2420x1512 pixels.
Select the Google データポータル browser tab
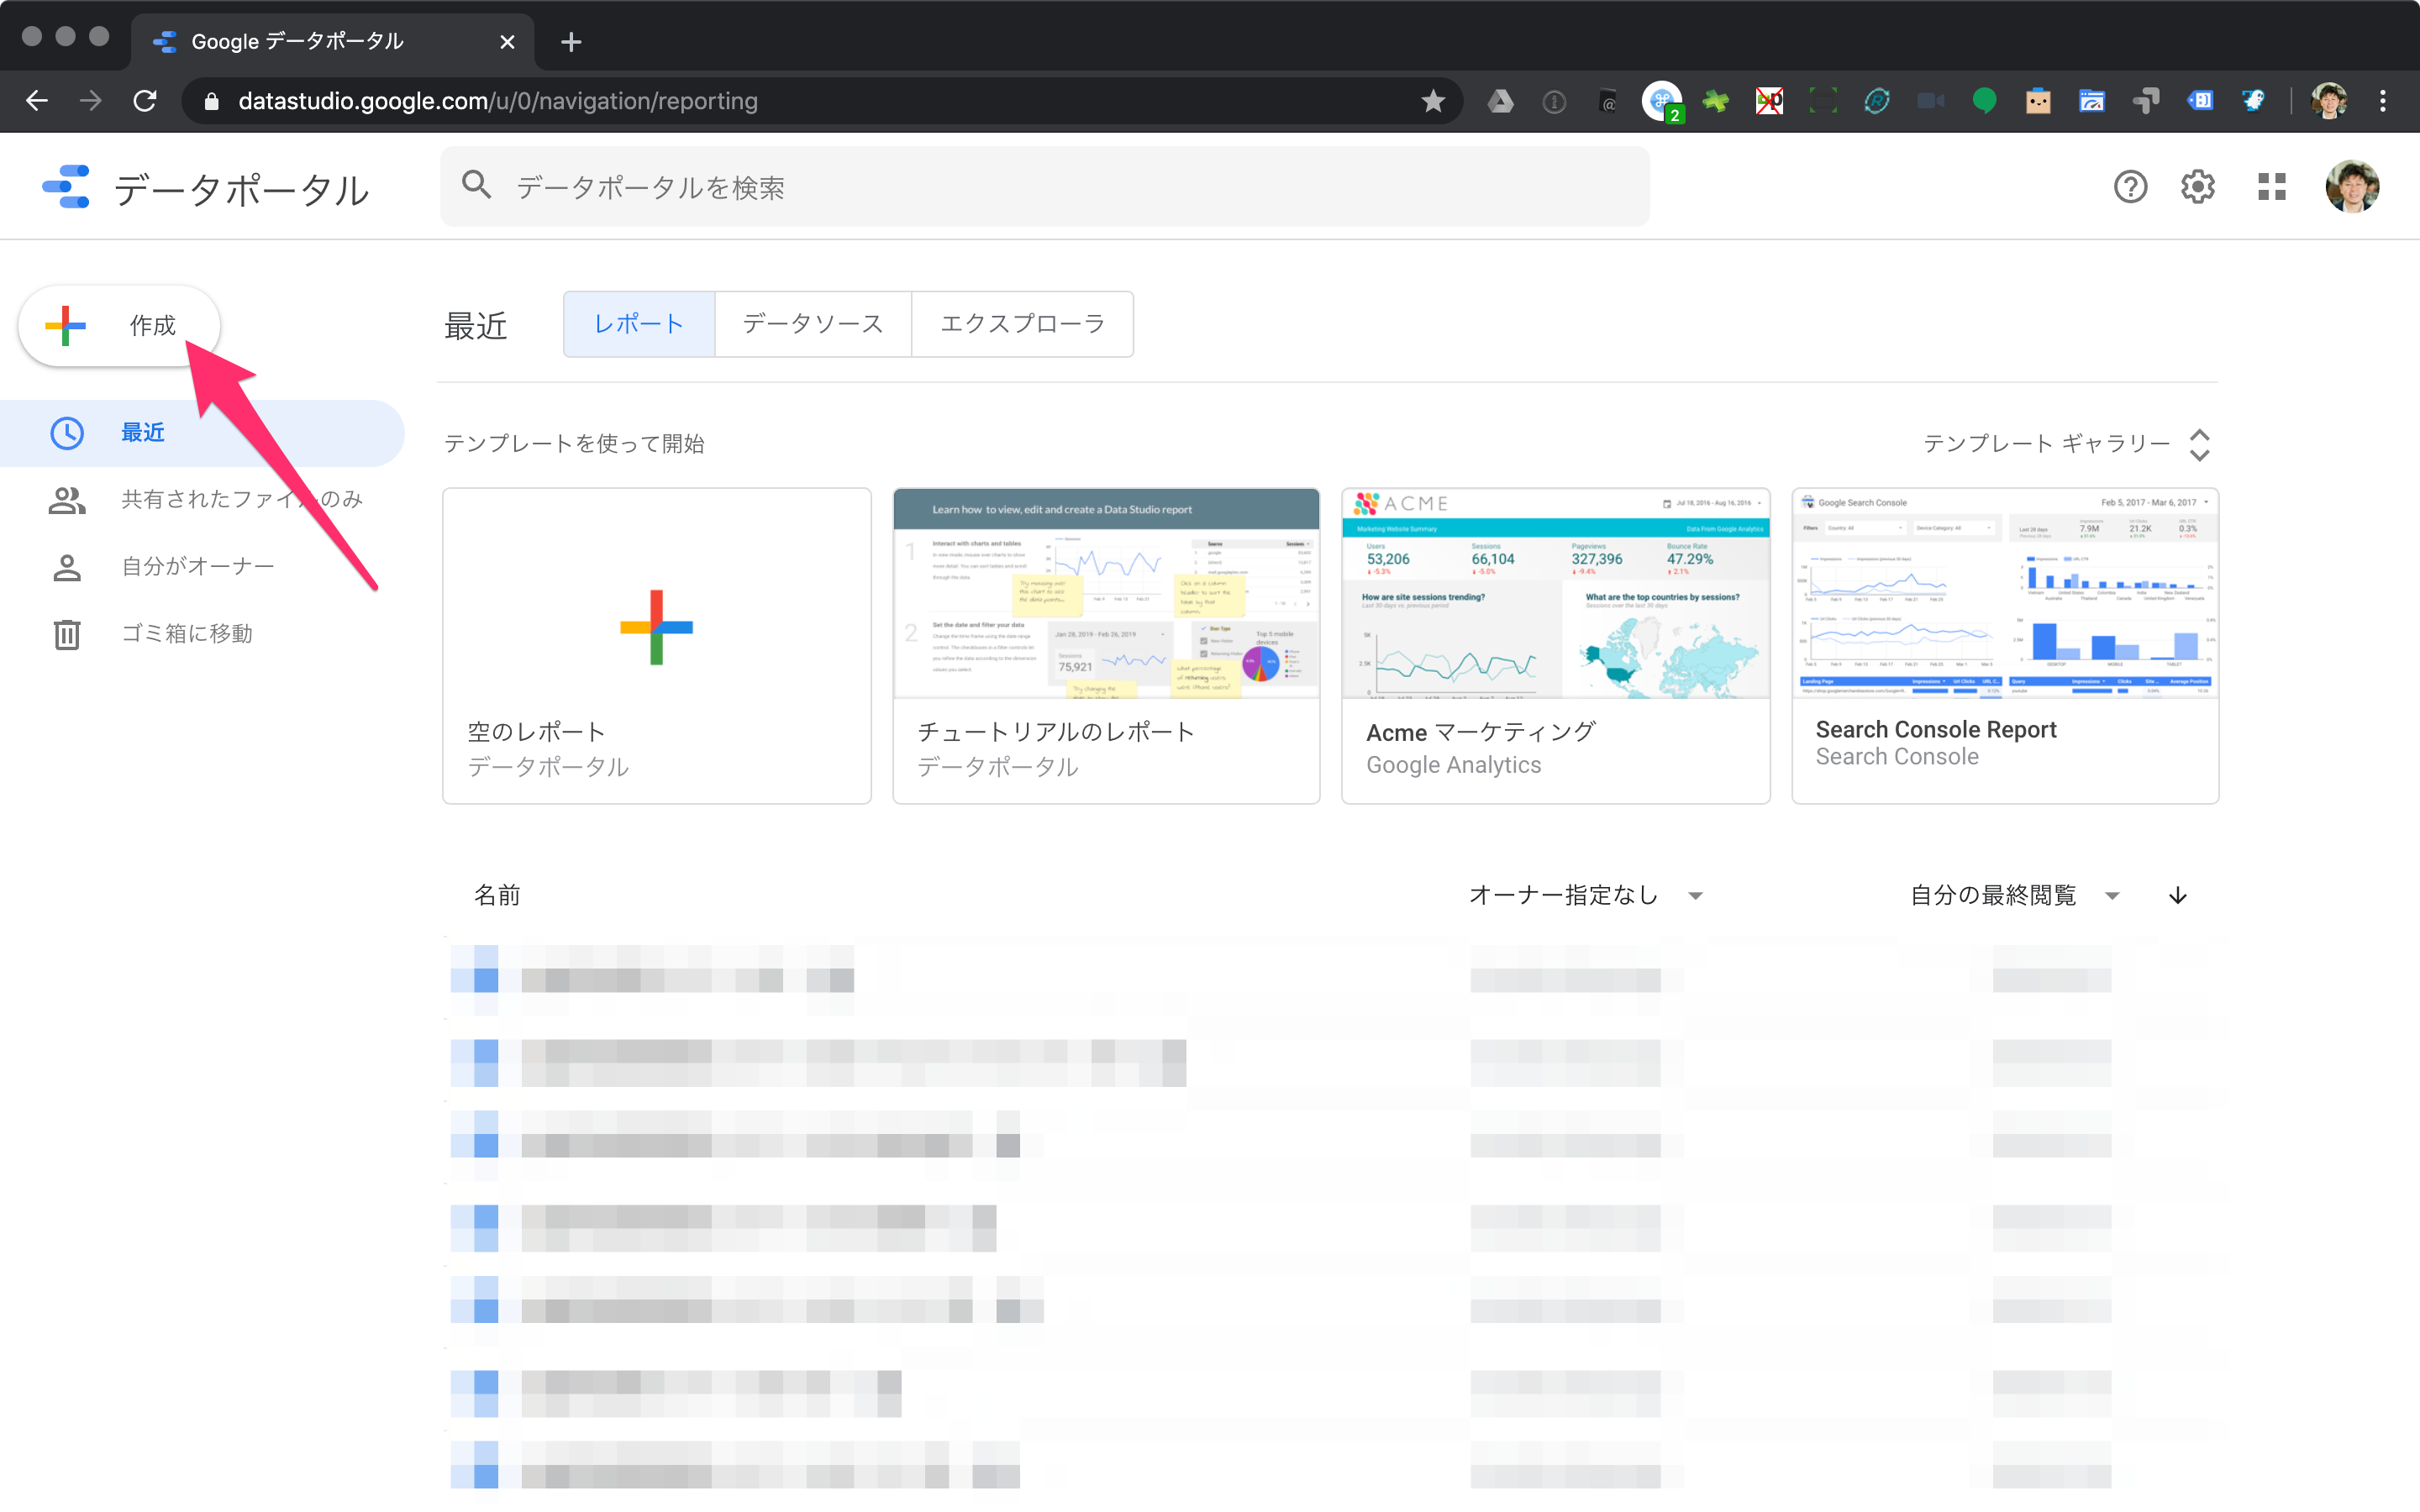point(333,42)
